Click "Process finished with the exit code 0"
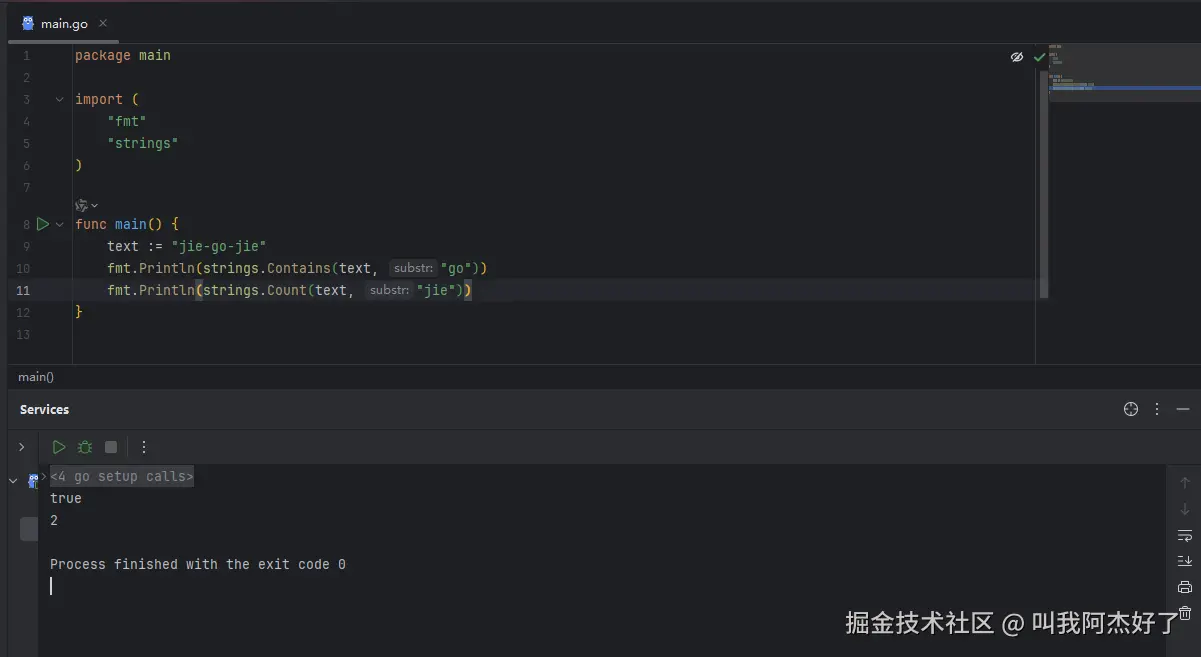Screen dimensions: 1201x657 click(x=198, y=564)
